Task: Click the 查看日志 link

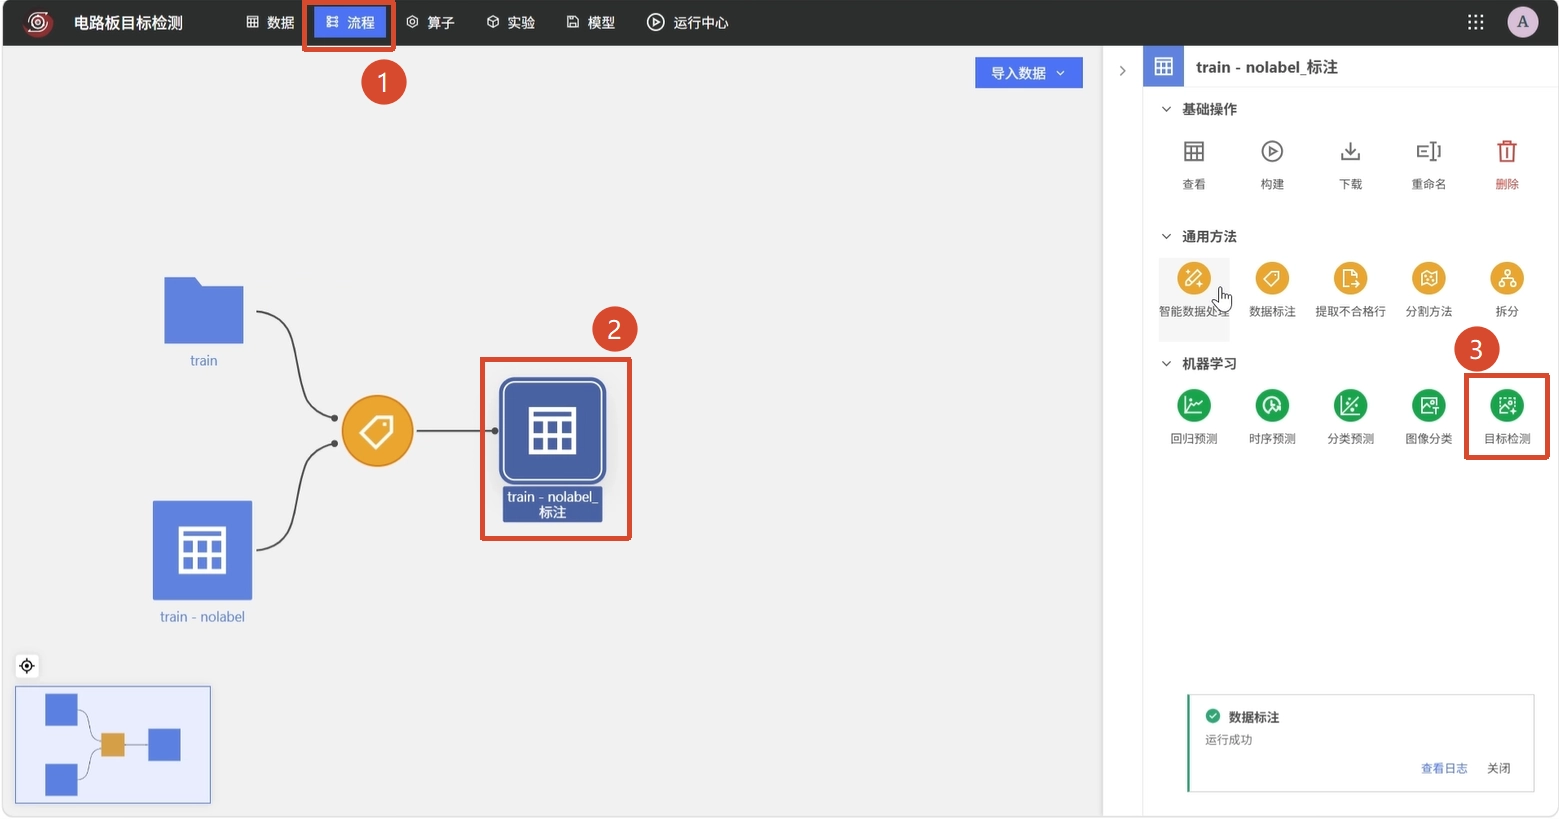Action: click(1444, 768)
